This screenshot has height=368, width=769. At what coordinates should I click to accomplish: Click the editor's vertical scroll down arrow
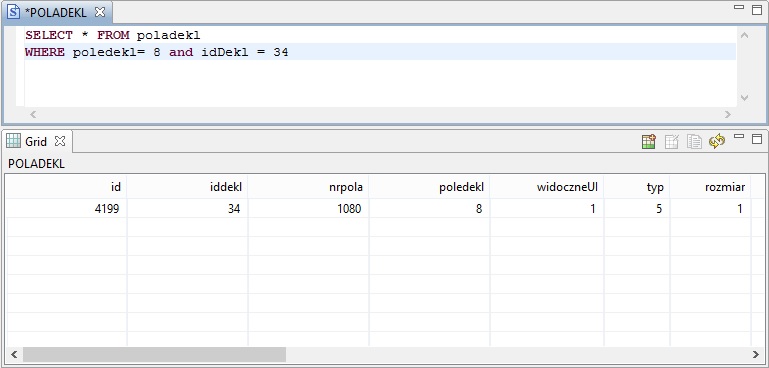coord(744,98)
